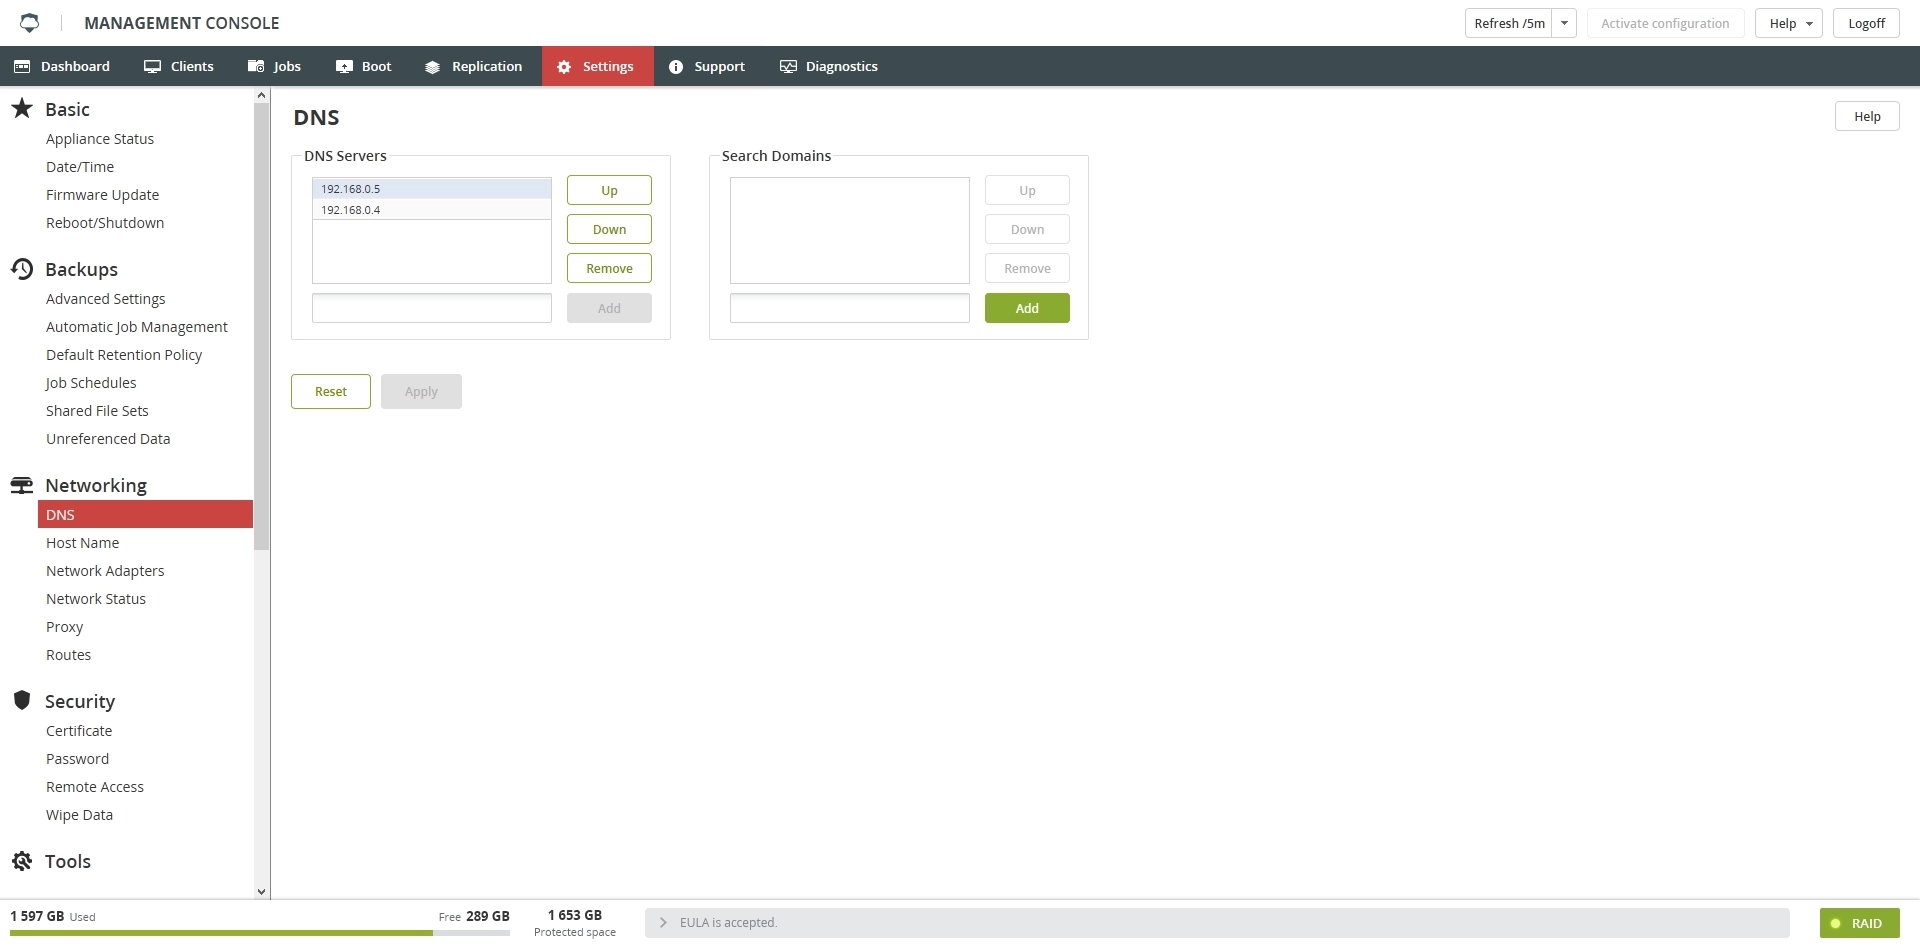The height and width of the screenshot is (946, 1920).
Task: Click Add under DNS Servers
Action: 609,308
